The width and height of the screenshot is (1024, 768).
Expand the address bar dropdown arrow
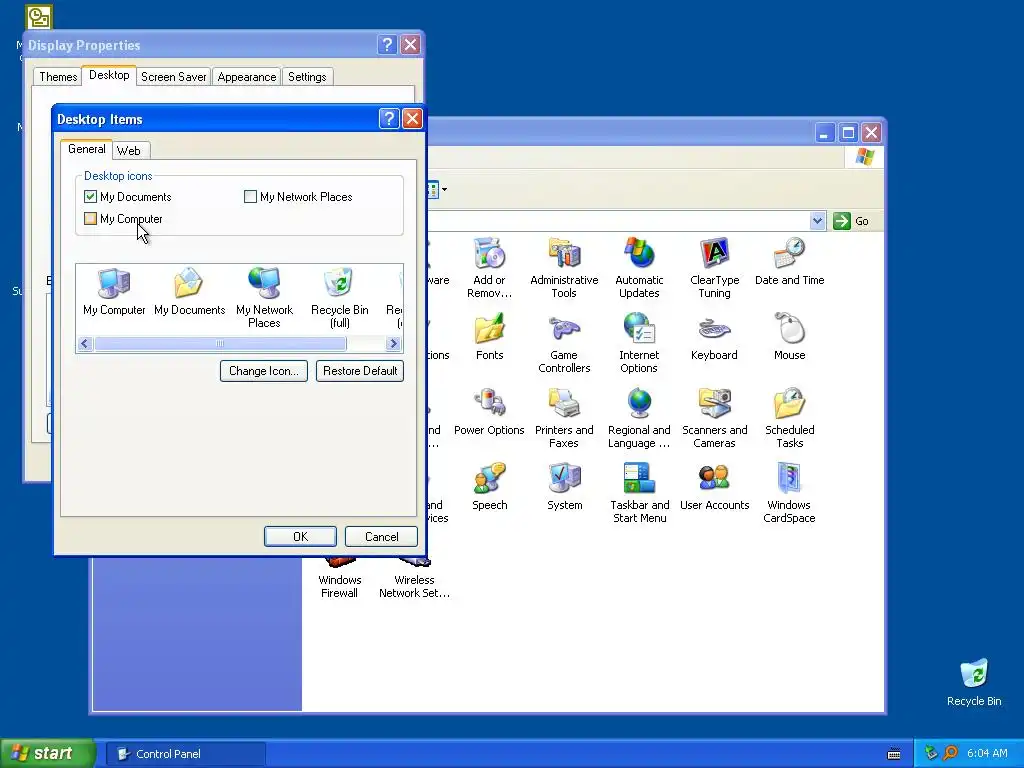(817, 221)
